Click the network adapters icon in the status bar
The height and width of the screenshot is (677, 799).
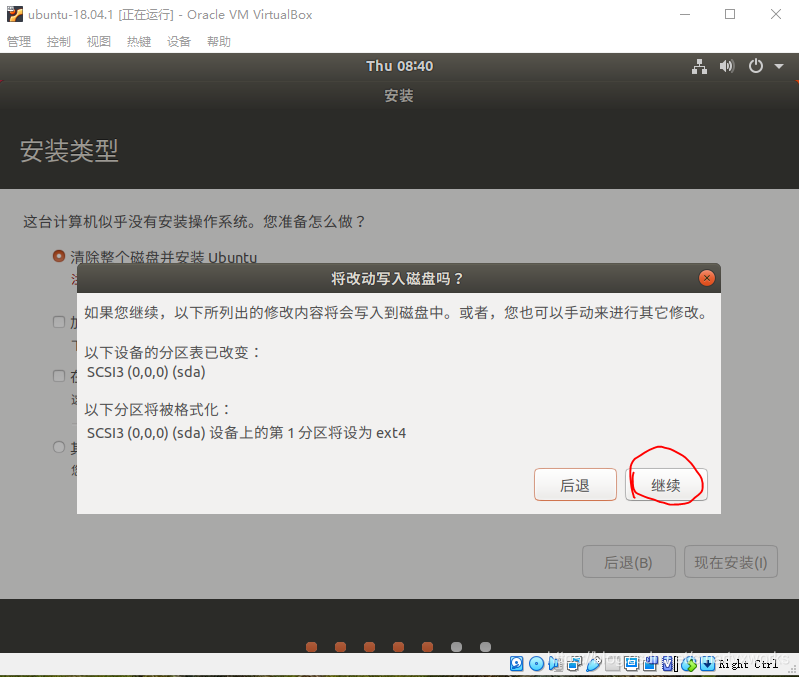pyautogui.click(x=574, y=663)
